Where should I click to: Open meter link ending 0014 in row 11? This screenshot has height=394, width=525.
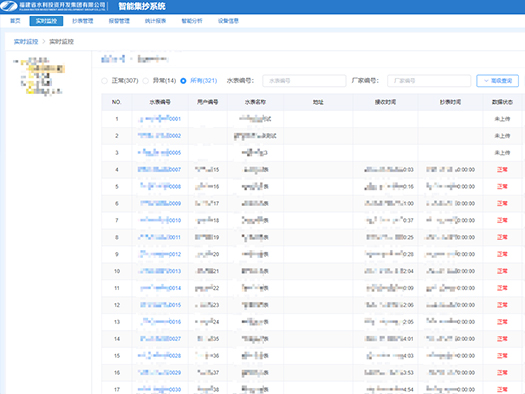(x=160, y=288)
